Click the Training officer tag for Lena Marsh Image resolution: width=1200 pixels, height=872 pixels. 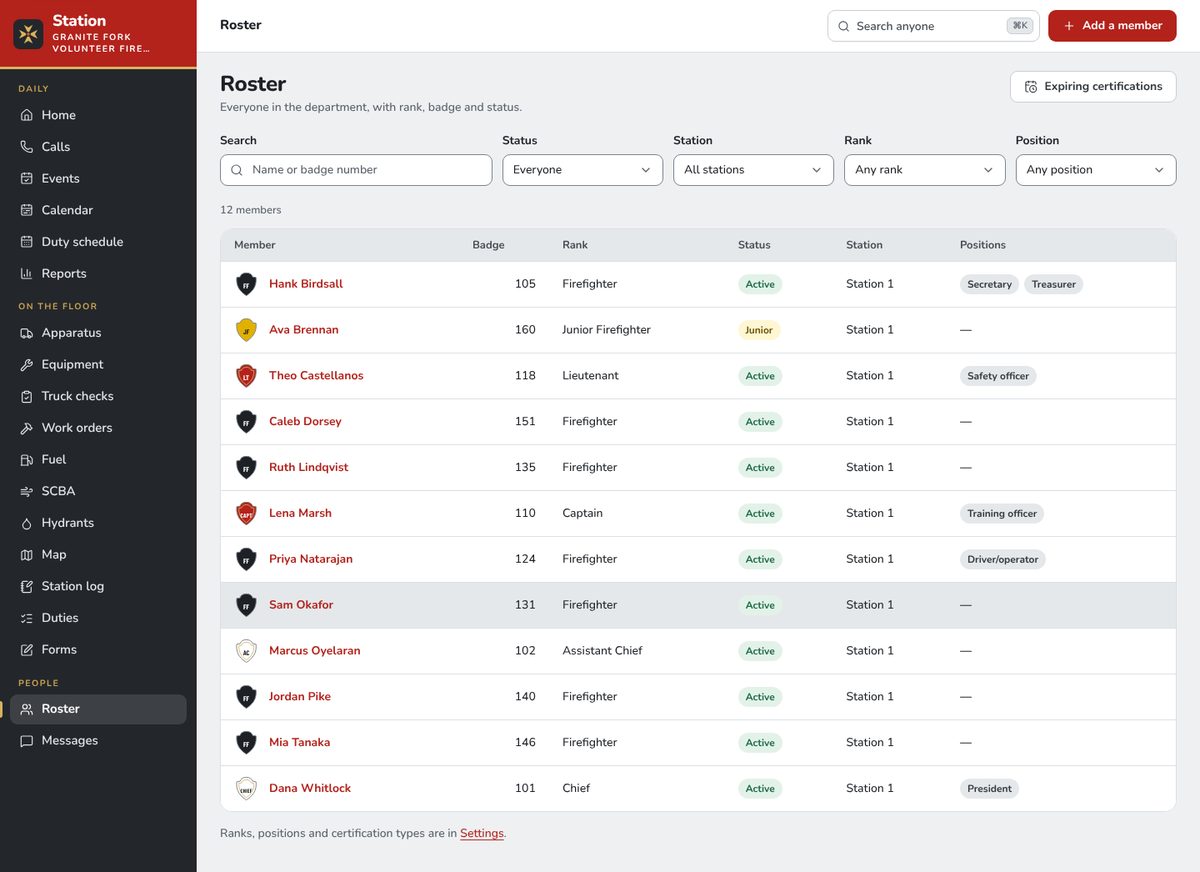pyautogui.click(x=1002, y=513)
